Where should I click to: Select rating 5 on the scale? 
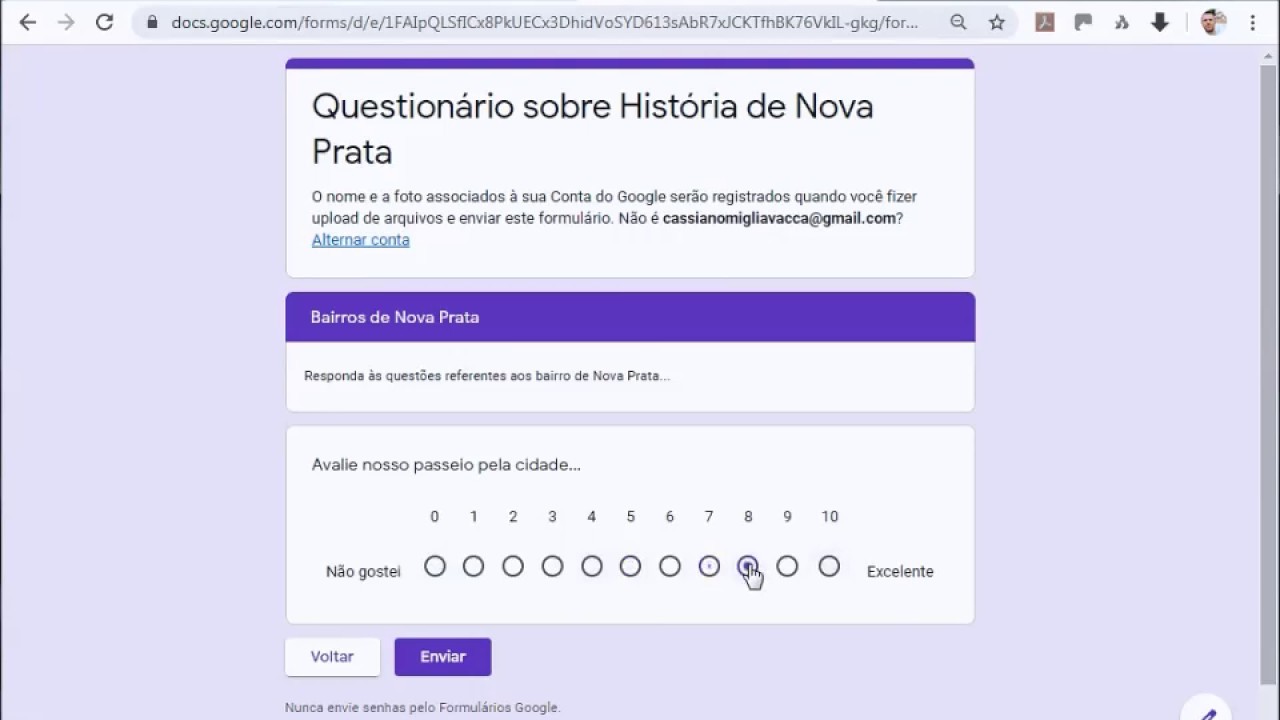[x=630, y=567]
